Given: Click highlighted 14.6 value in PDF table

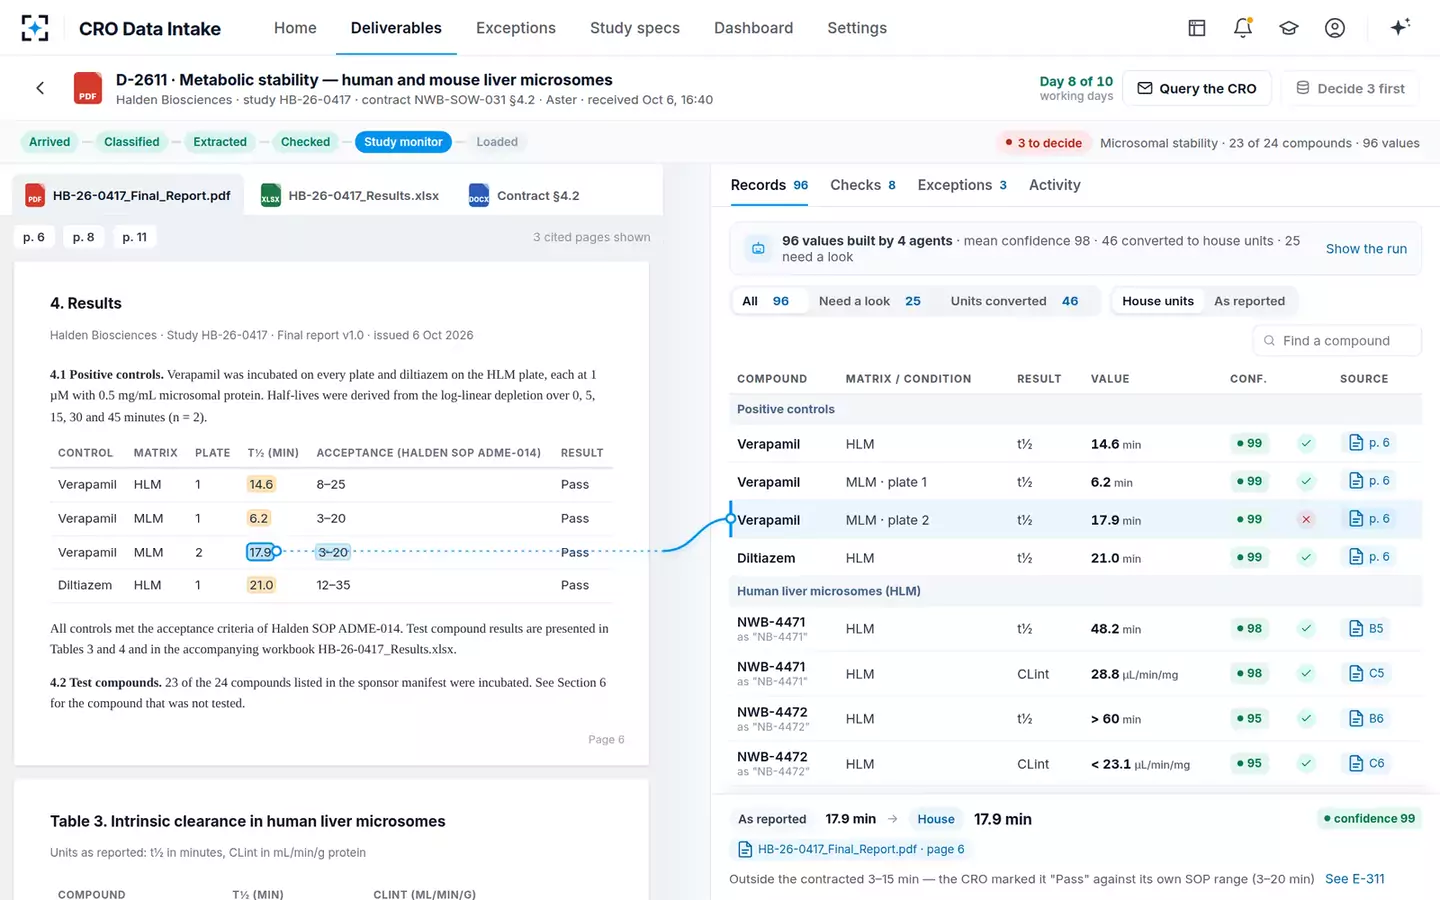Looking at the screenshot, I should (261, 484).
